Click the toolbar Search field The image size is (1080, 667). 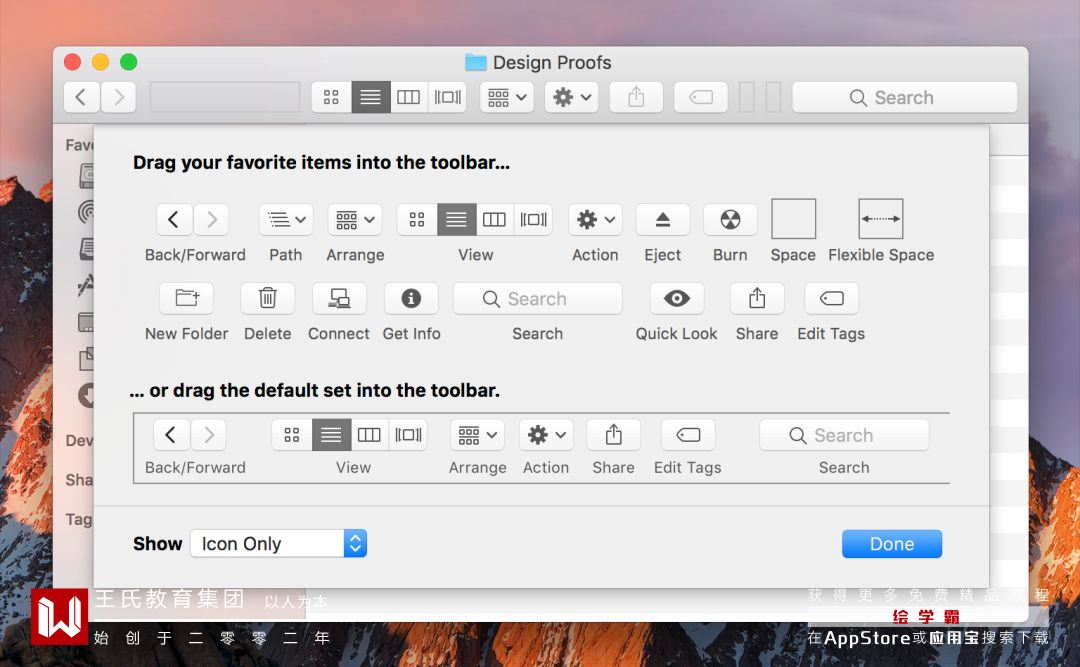[x=904, y=97]
